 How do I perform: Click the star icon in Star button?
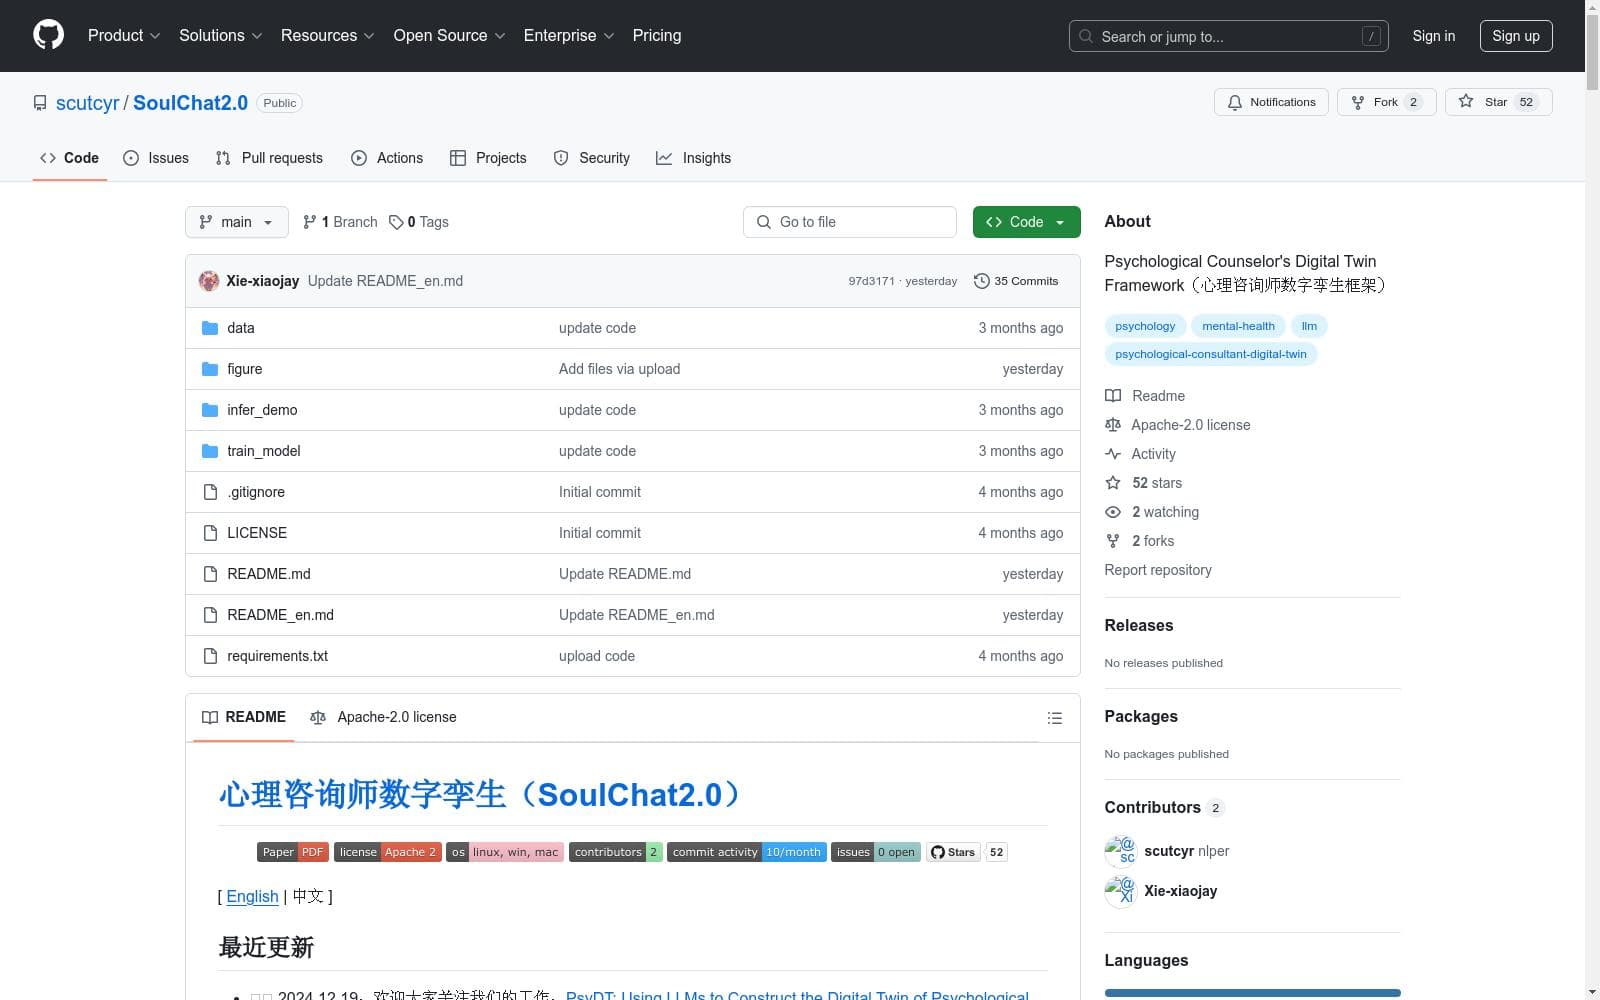(x=1466, y=101)
